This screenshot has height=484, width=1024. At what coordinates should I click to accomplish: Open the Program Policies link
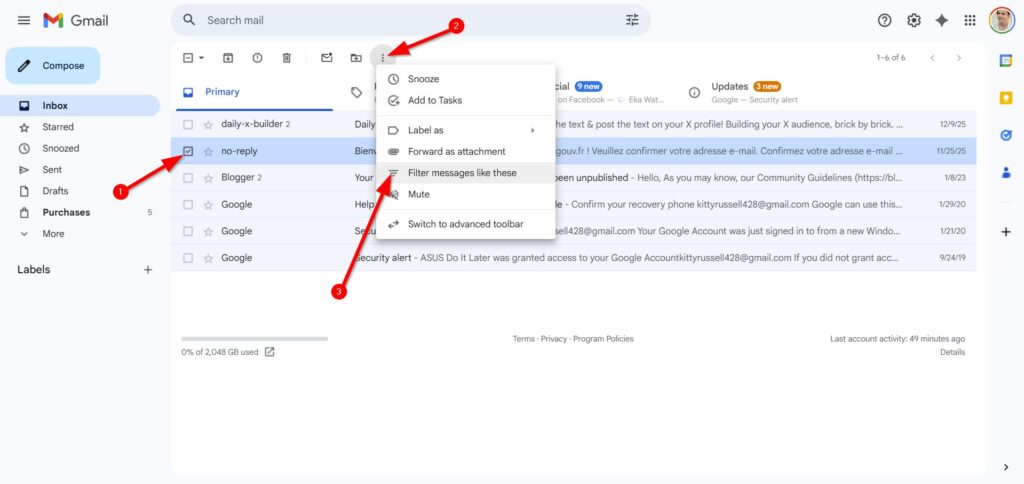pyautogui.click(x=603, y=339)
